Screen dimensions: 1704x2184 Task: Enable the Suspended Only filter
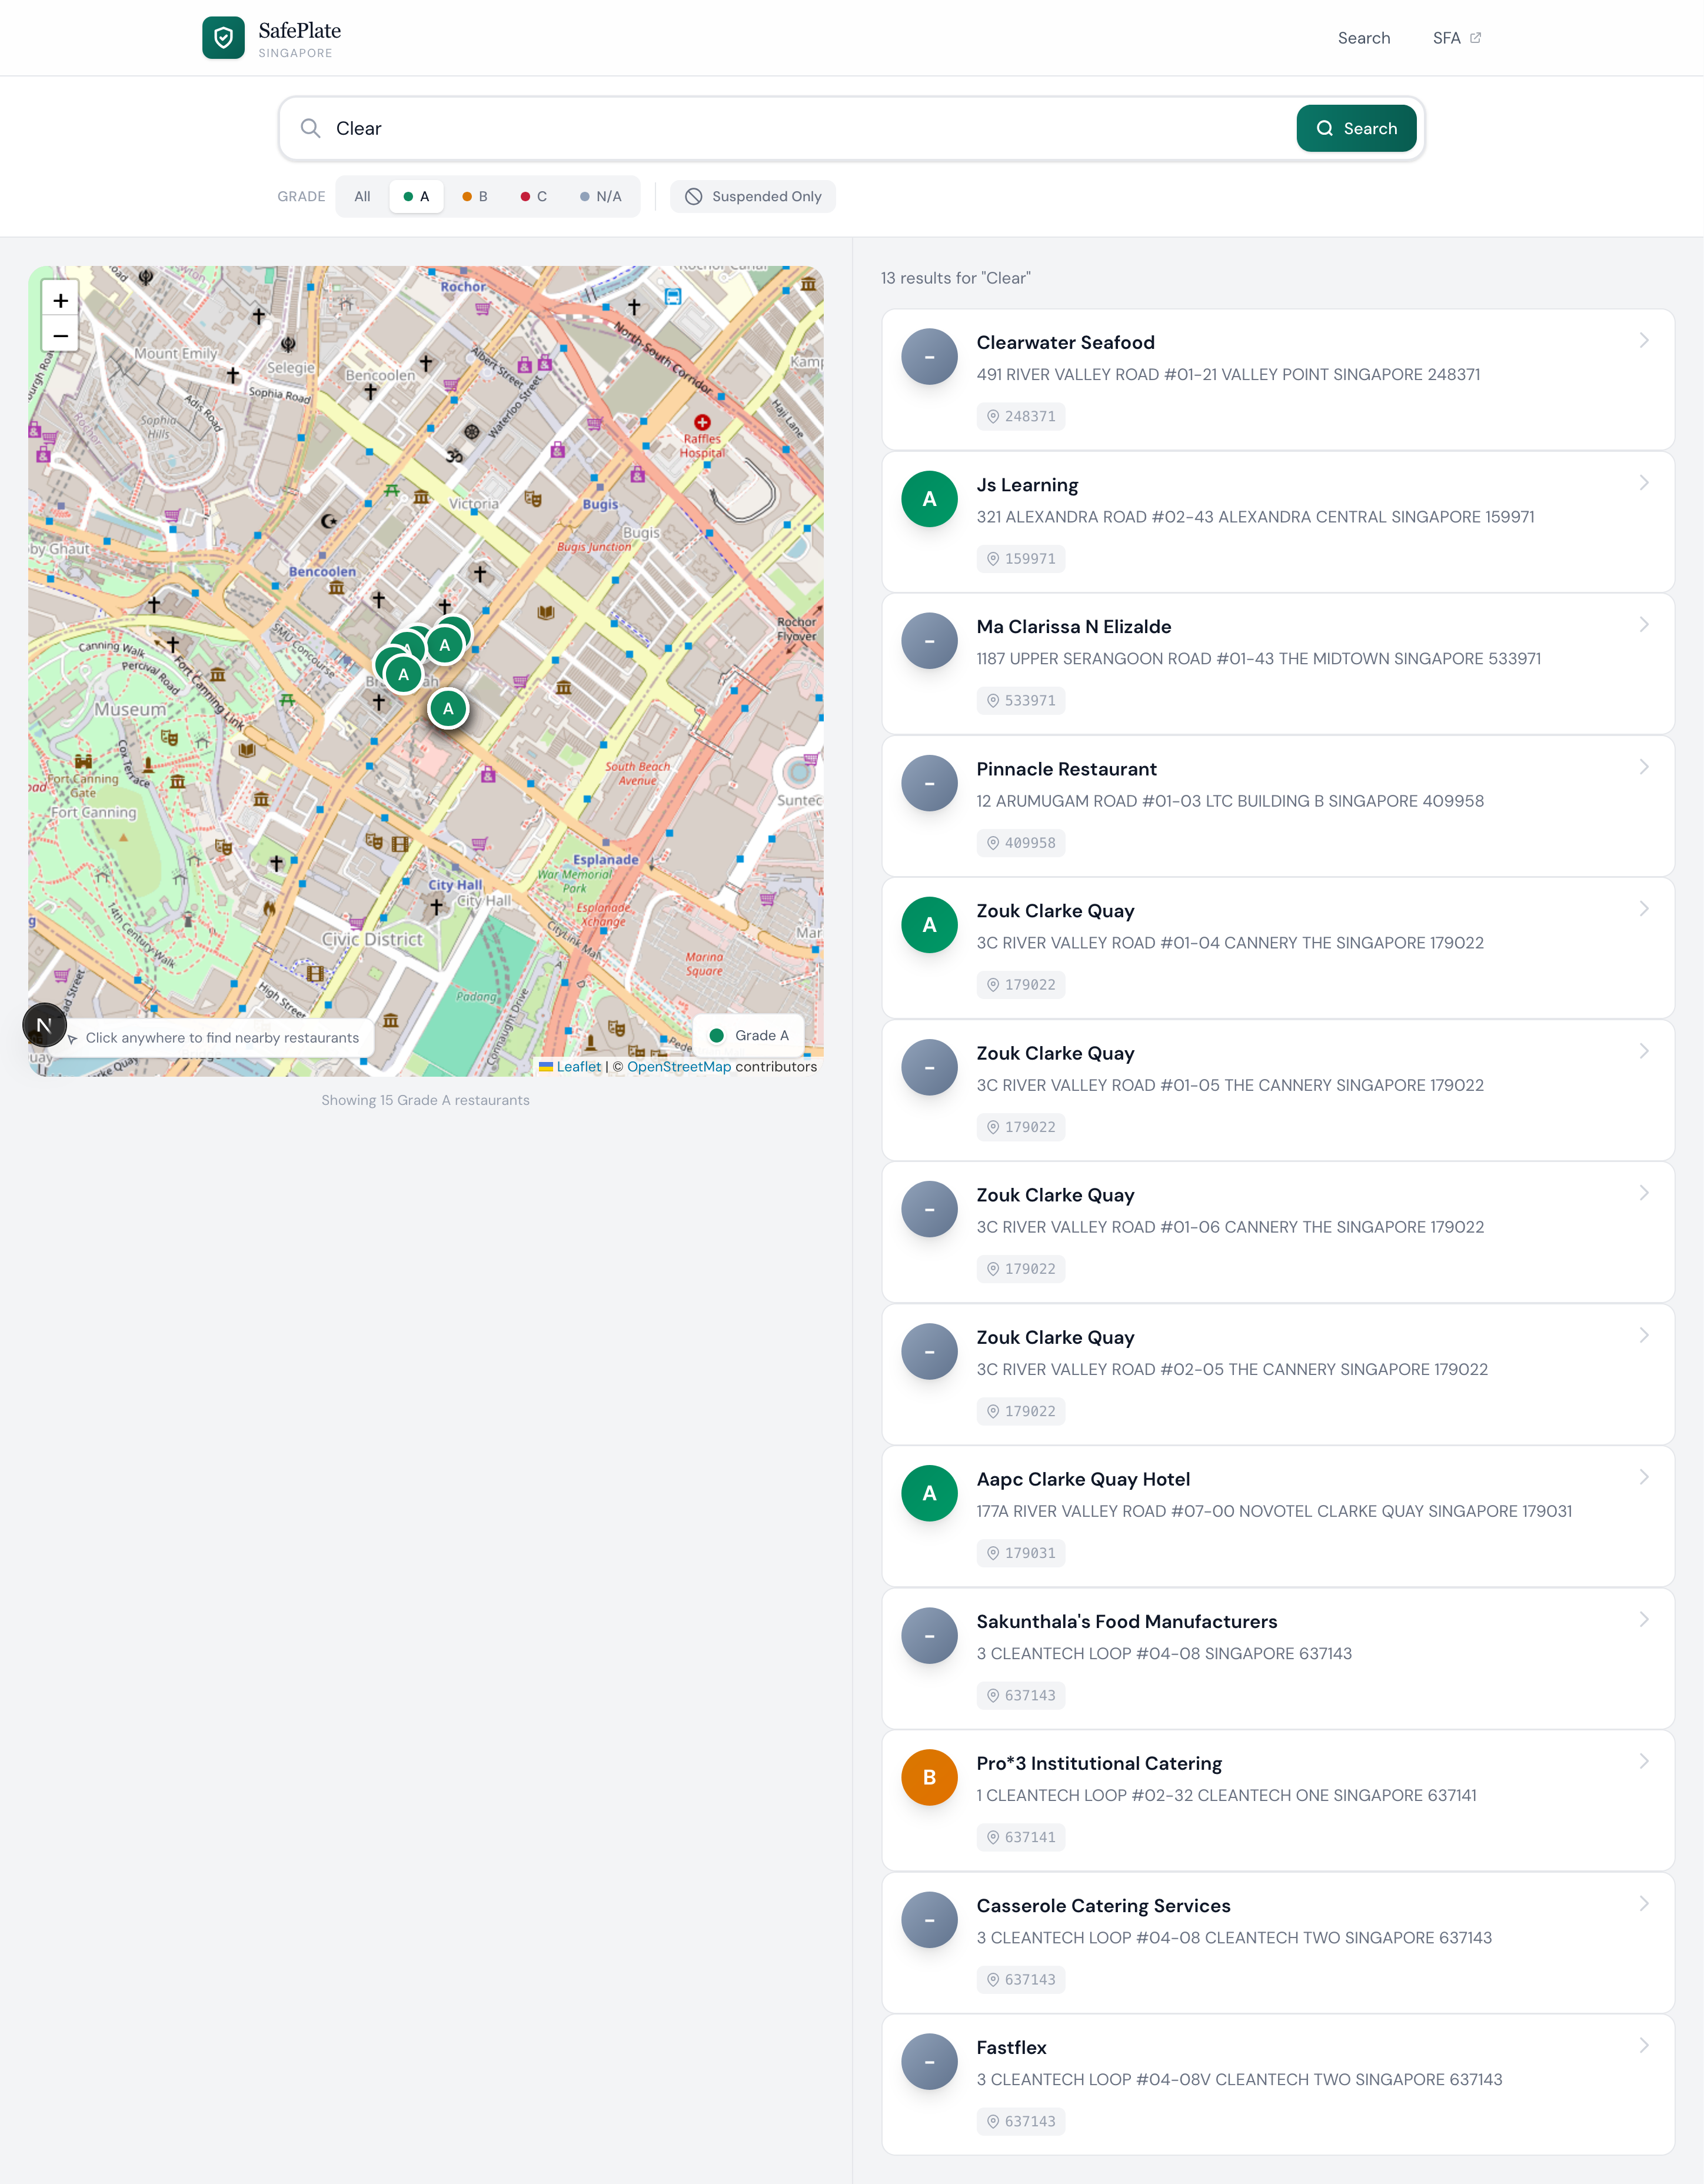pyautogui.click(x=753, y=196)
